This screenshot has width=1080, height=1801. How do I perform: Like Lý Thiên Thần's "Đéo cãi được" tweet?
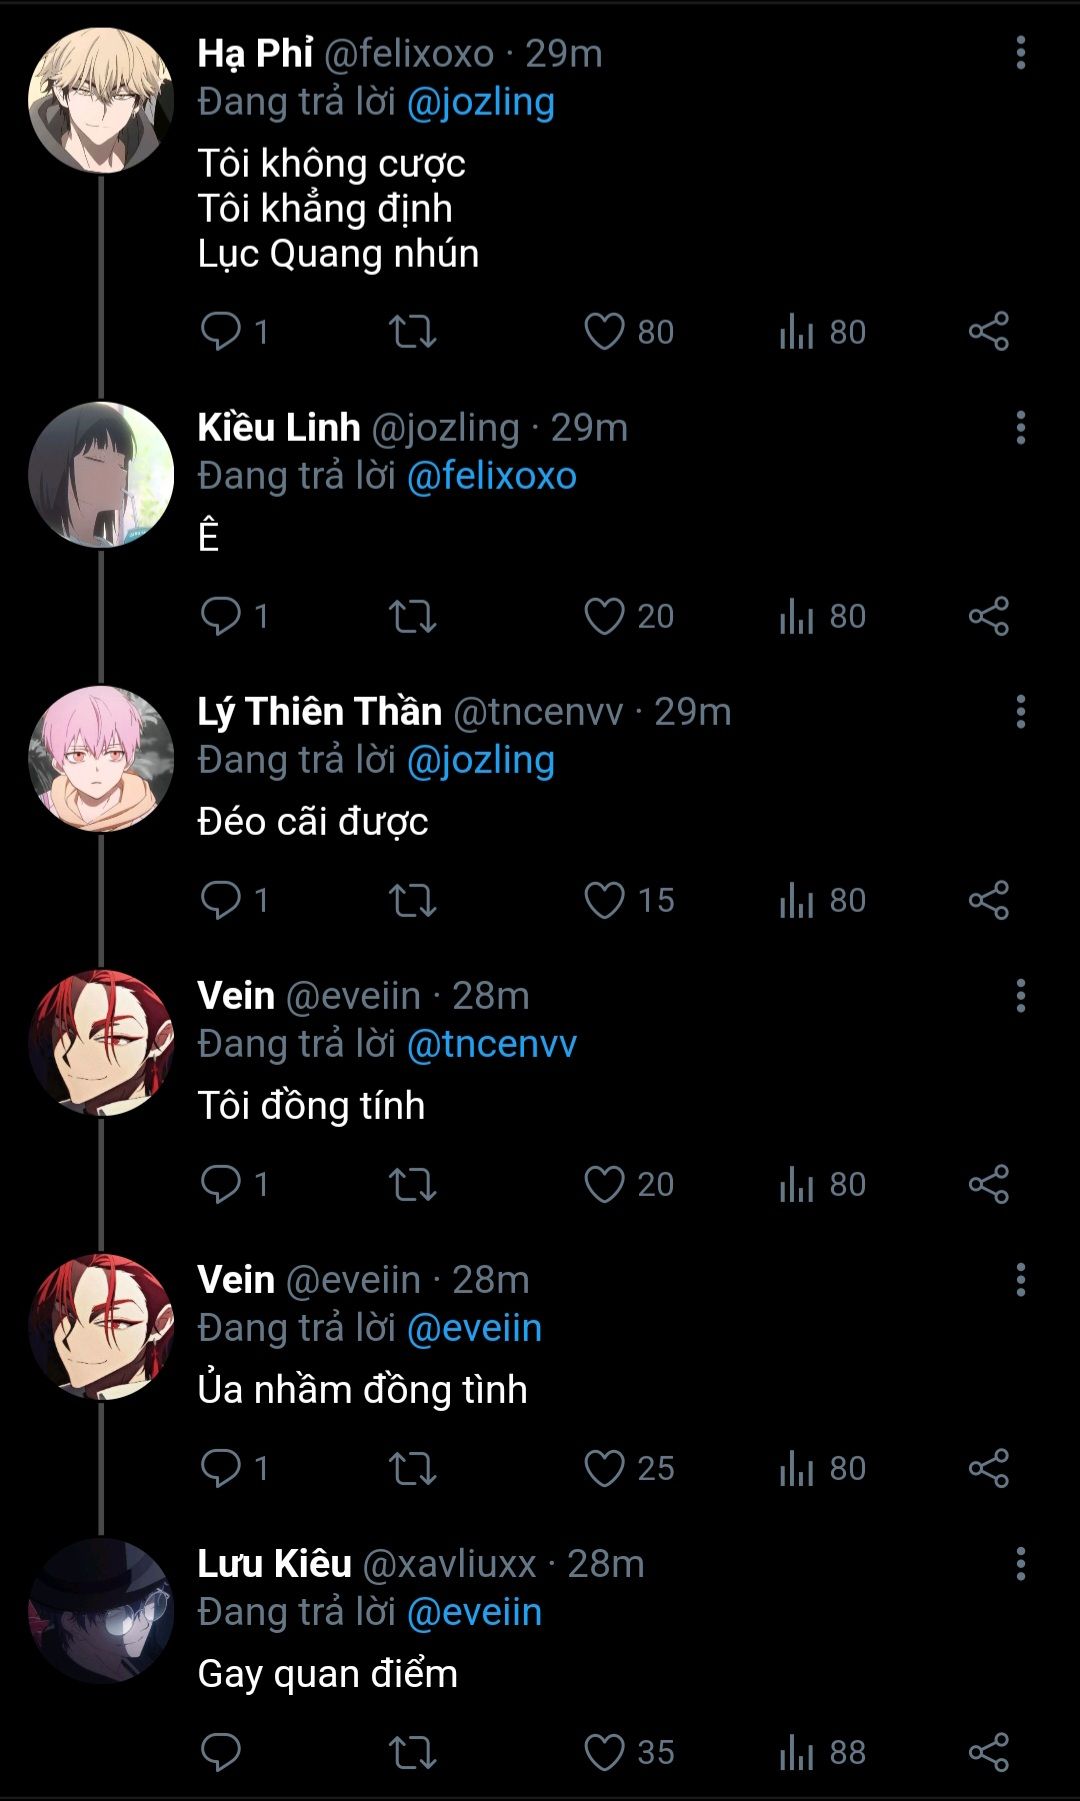coord(605,900)
